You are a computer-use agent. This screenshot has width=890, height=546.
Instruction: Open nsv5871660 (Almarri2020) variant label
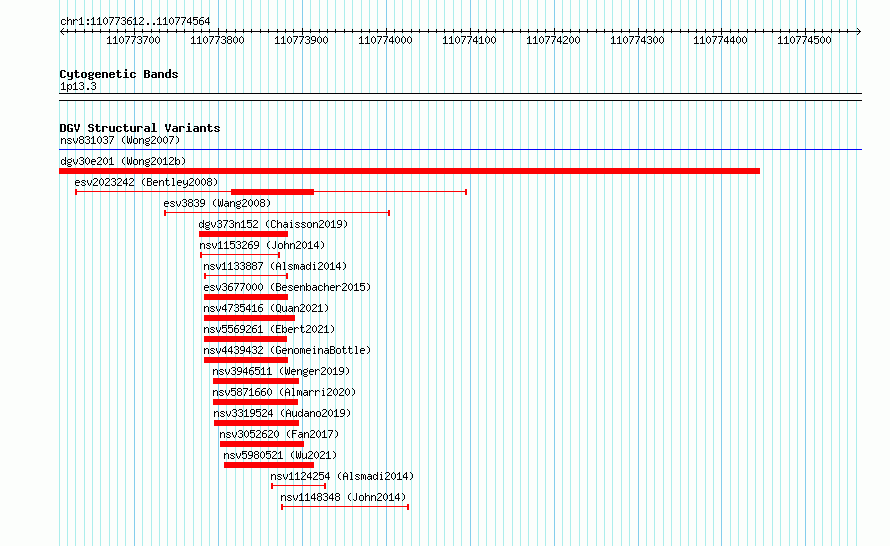click(284, 392)
